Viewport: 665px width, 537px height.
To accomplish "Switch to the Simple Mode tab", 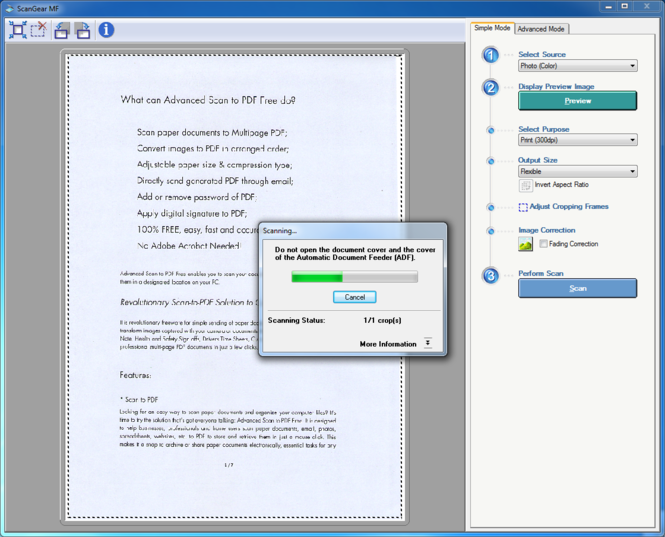I will 492,28.
